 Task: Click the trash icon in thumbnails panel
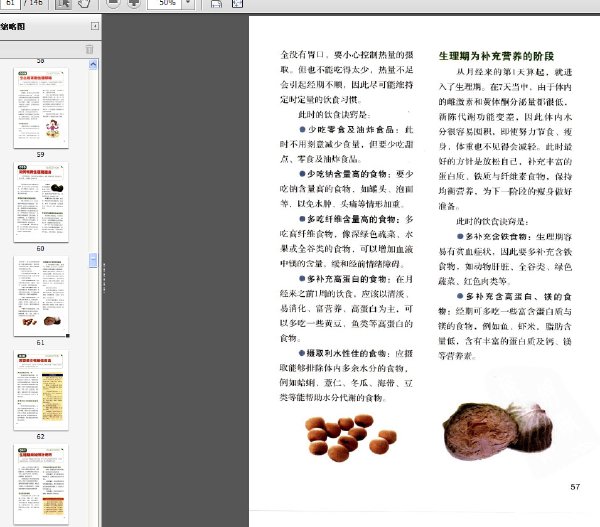[89, 49]
